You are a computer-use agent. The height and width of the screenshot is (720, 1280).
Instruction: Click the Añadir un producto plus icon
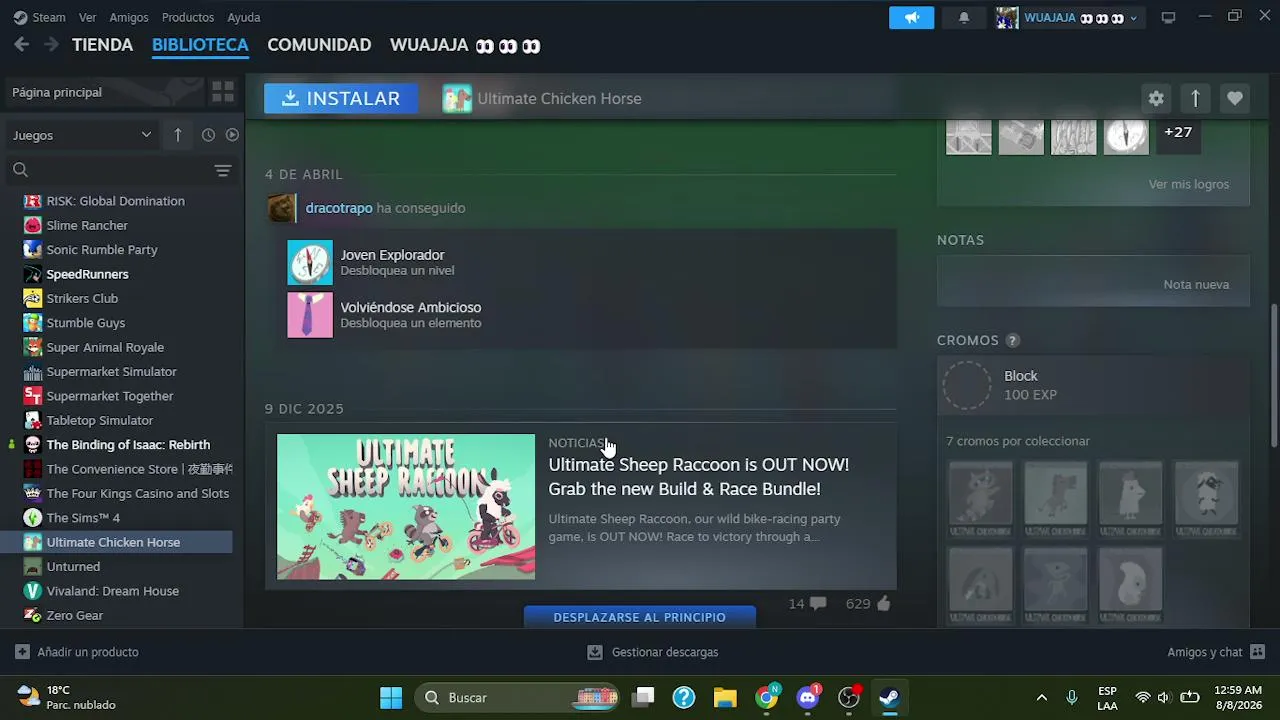22,652
